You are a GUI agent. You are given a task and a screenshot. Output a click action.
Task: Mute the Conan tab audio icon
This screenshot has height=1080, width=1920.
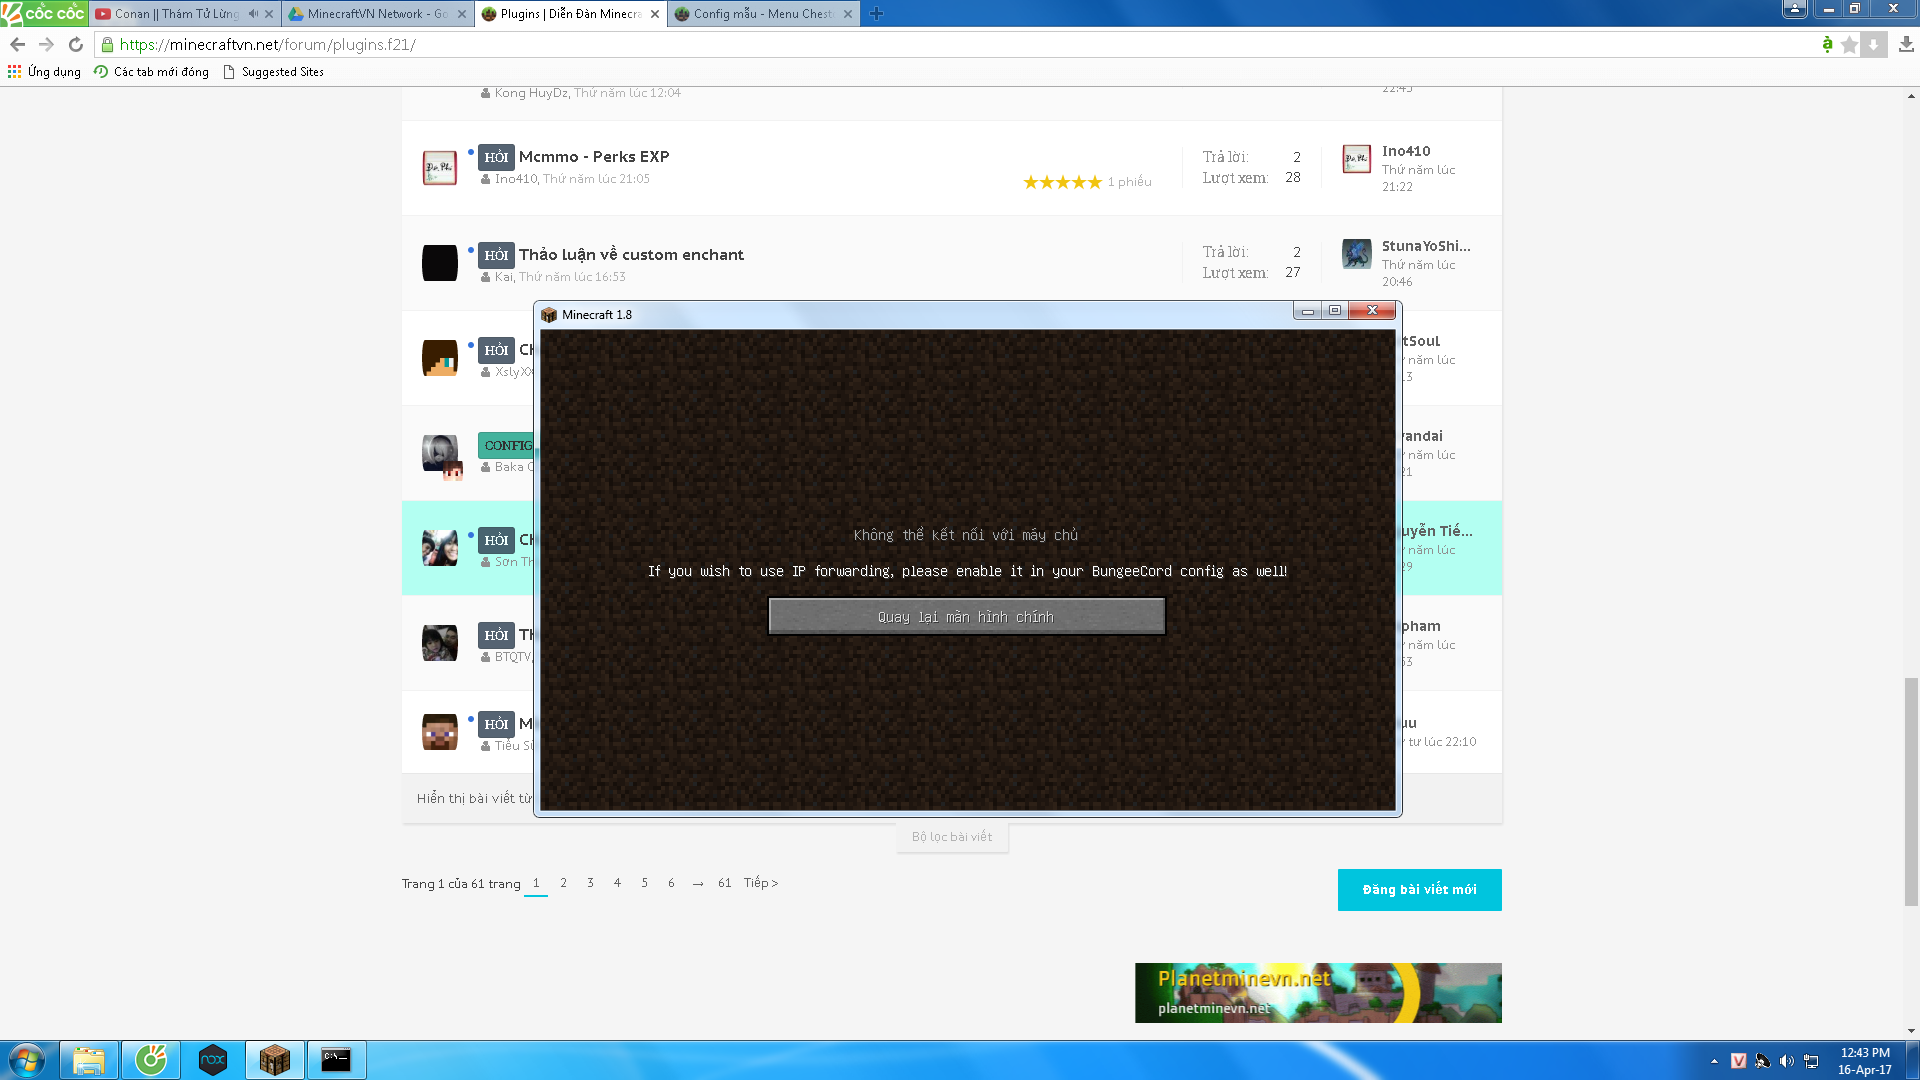253,14
